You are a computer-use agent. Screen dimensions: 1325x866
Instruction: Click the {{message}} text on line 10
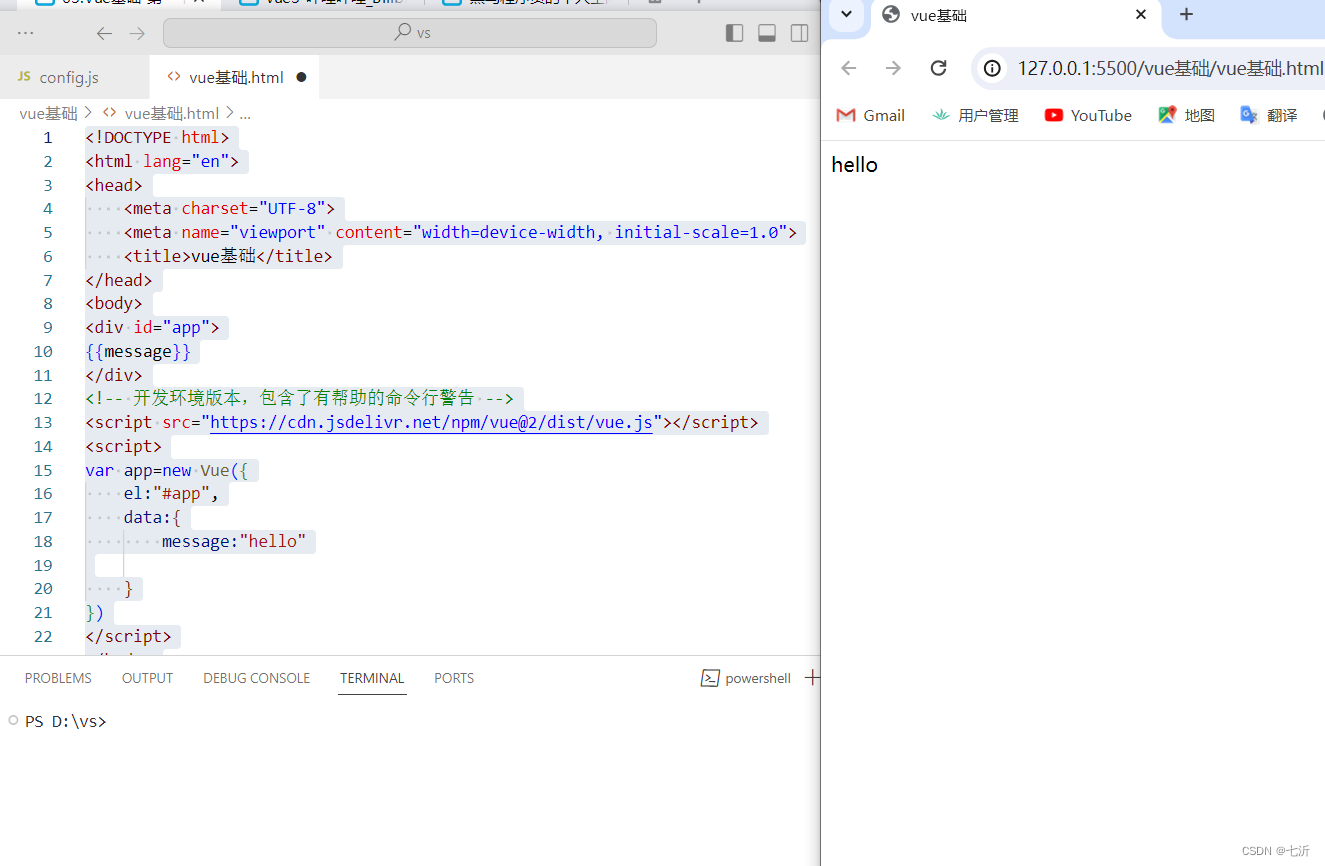(x=138, y=351)
